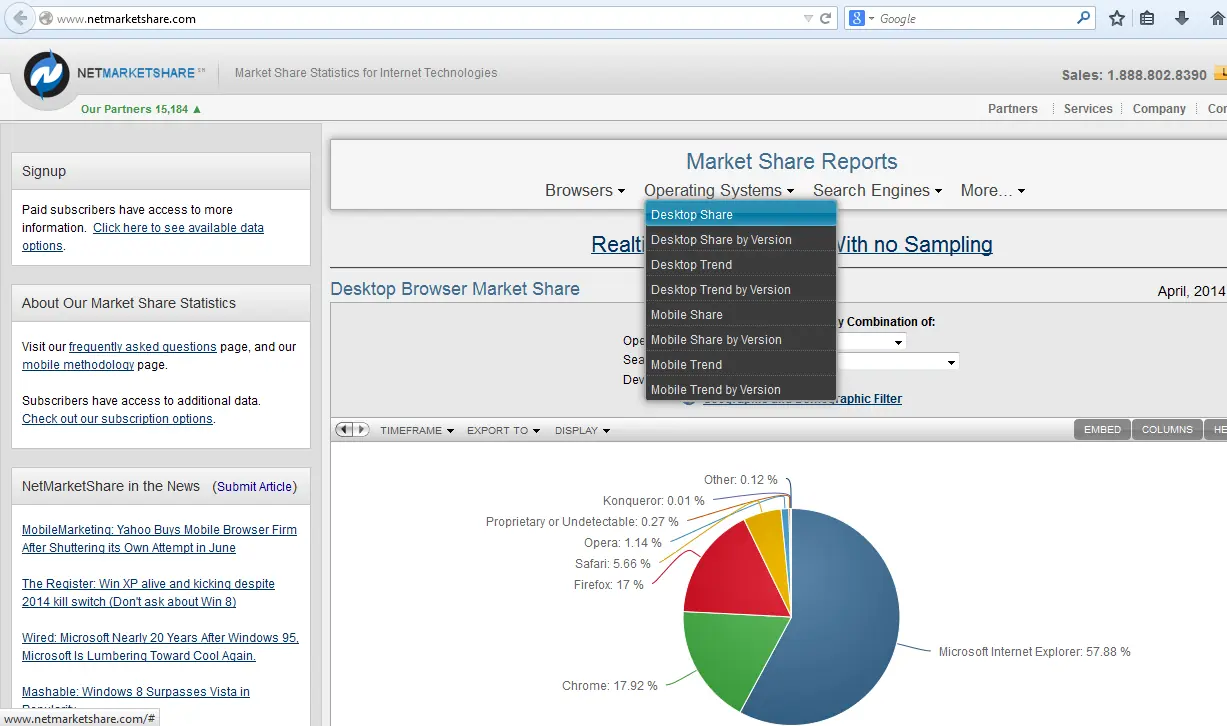Screen dimensions: 1227x726
Task: Select Desktop Trend menu entry
Action: pos(741,264)
